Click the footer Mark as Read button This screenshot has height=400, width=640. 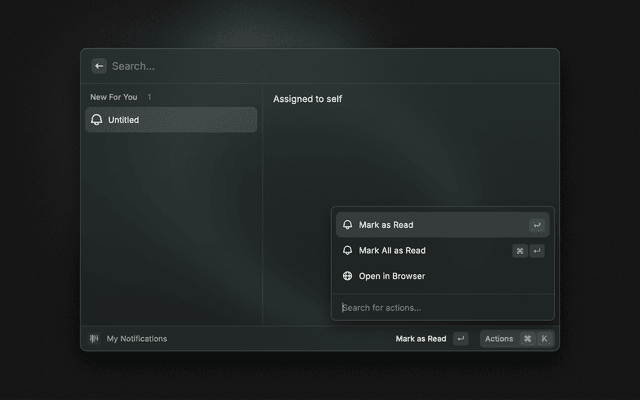421,339
